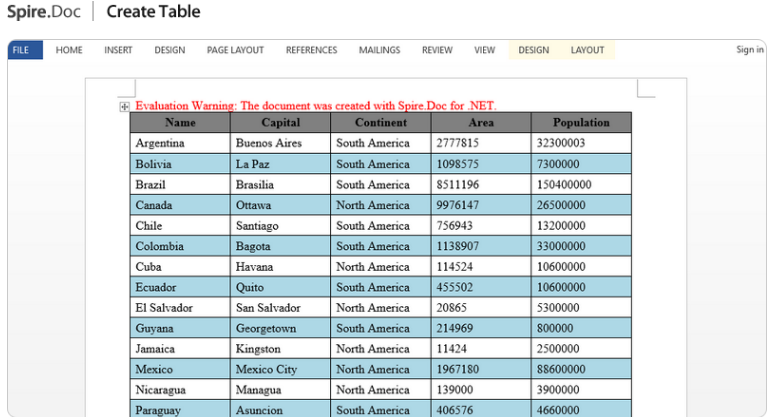Click the red Evaluation Warning text
Screen dimensions: 768x417
click(316, 106)
